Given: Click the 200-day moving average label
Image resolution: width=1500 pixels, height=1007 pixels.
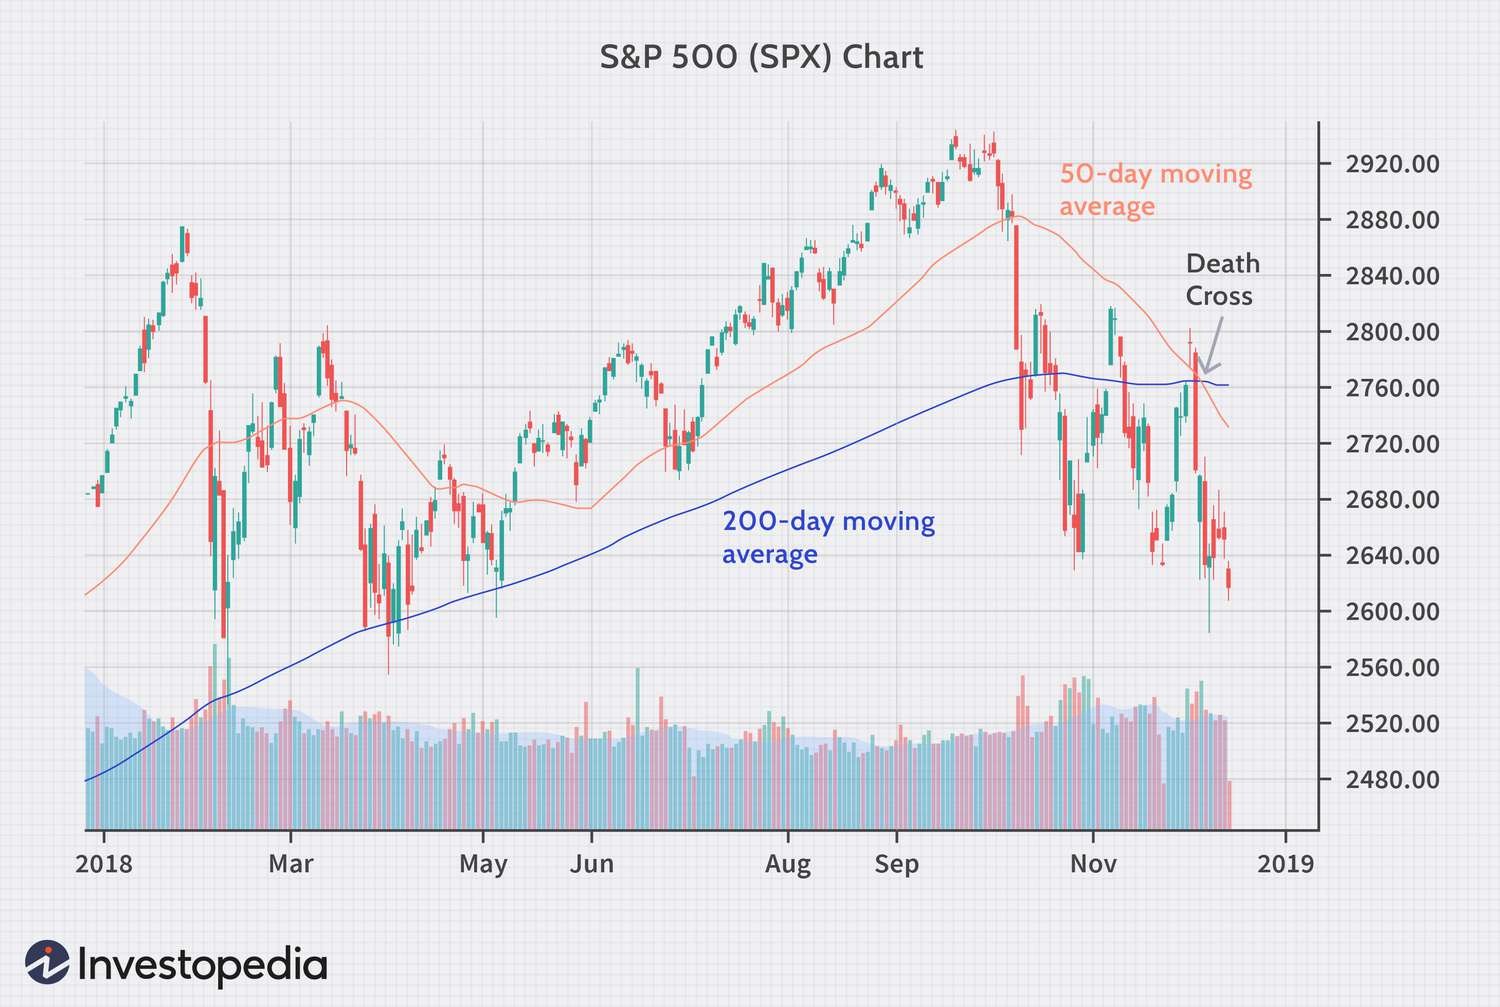Looking at the screenshot, I should [x=828, y=537].
